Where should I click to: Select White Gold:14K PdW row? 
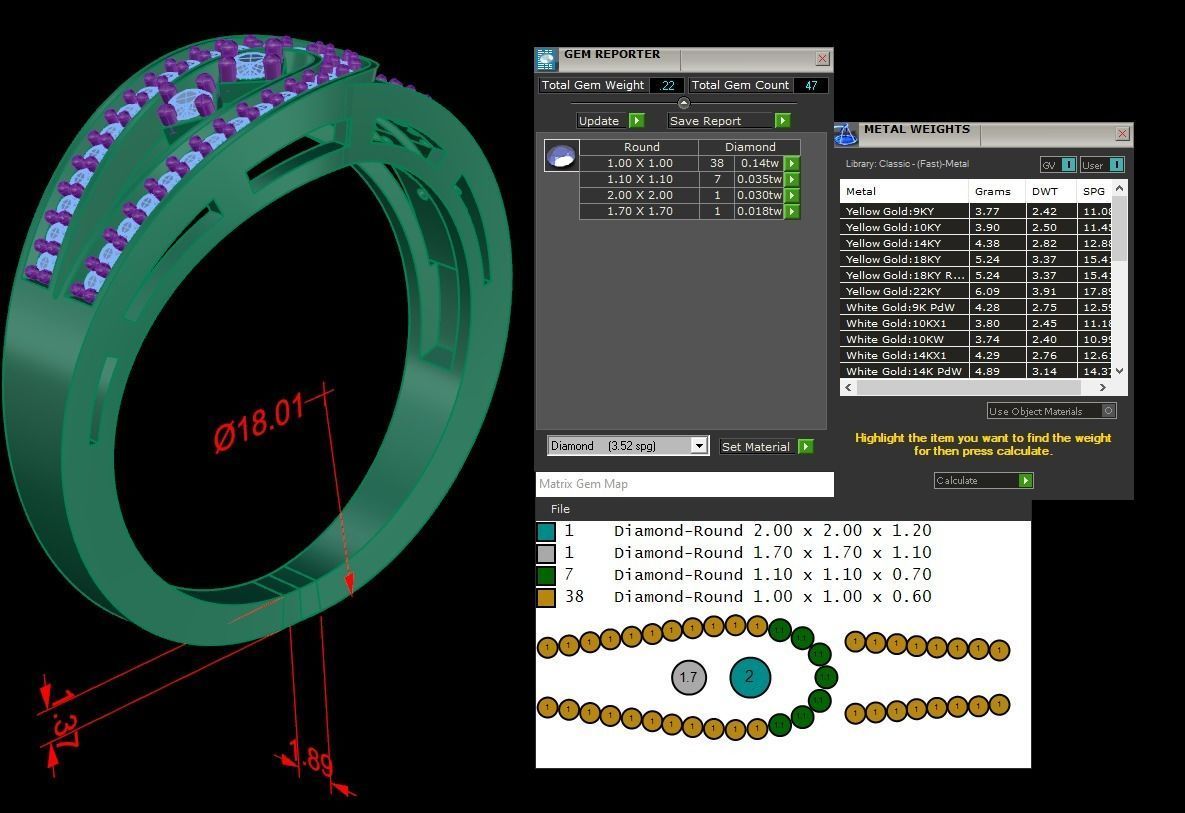976,371
